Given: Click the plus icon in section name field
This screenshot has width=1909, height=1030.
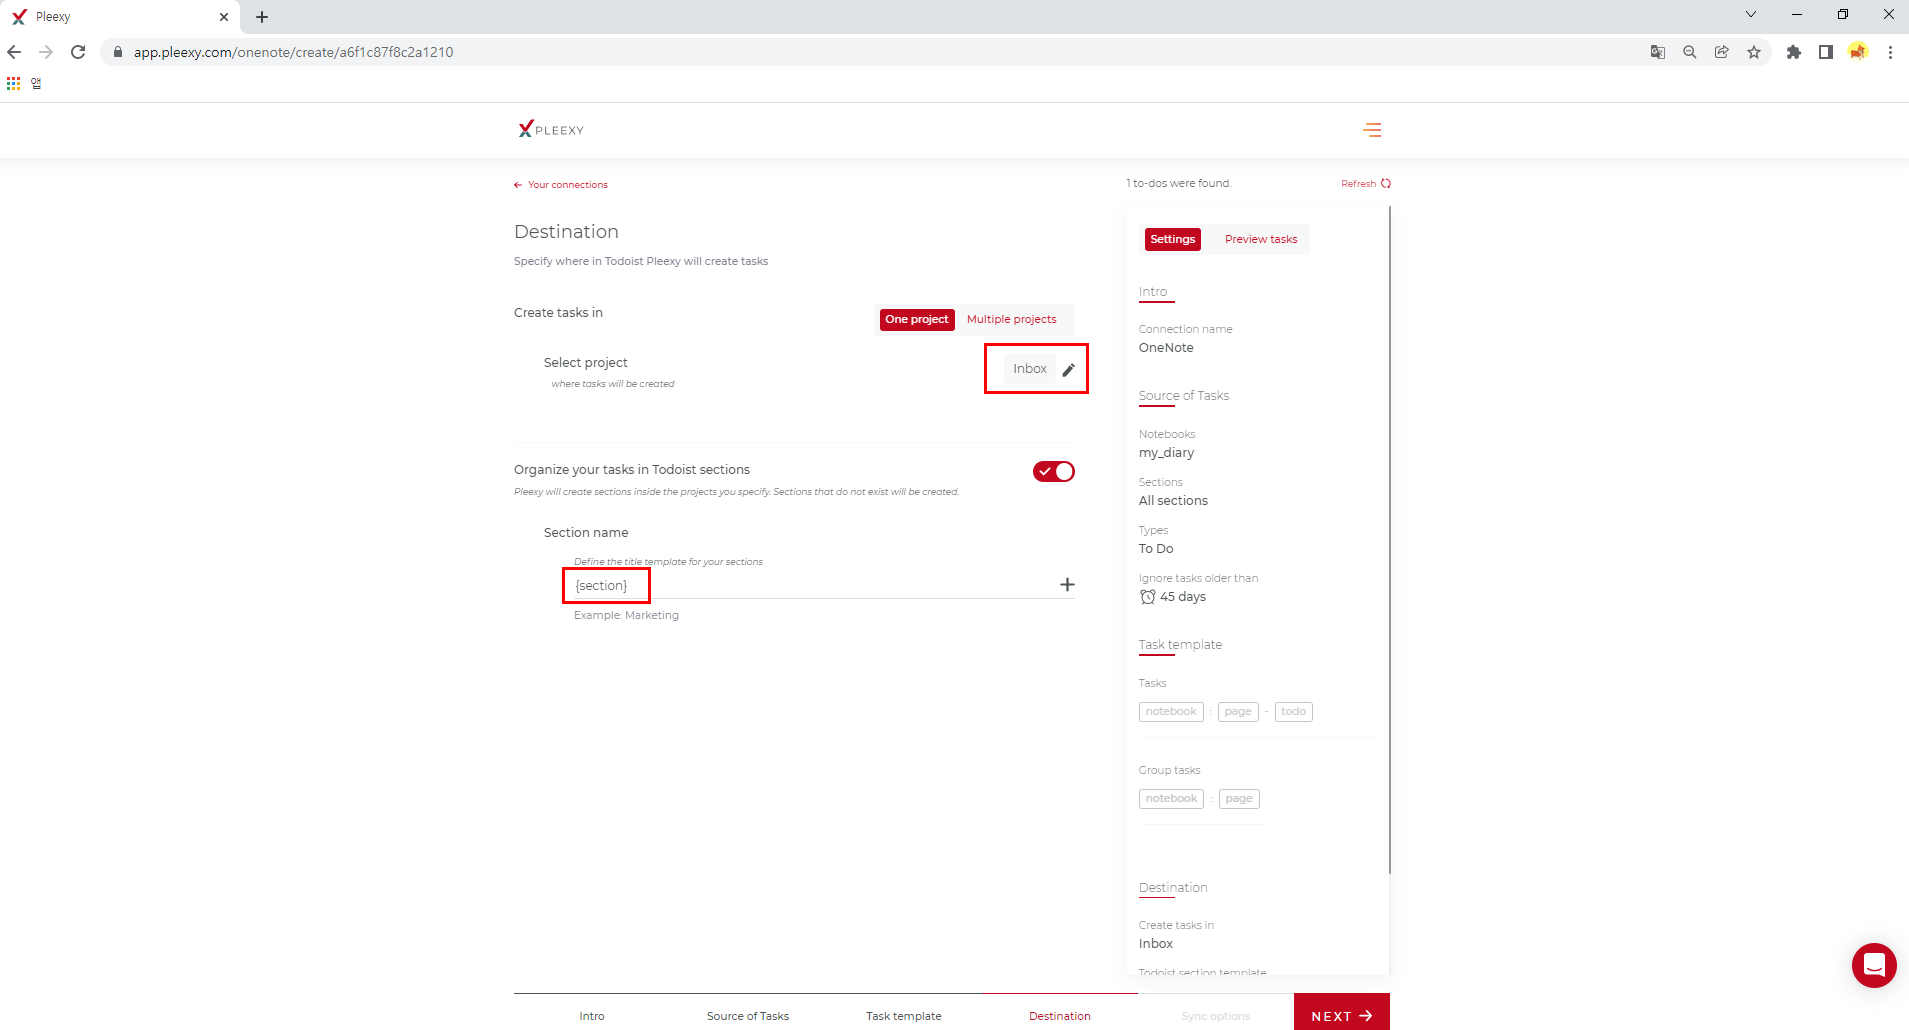Looking at the screenshot, I should tap(1067, 585).
